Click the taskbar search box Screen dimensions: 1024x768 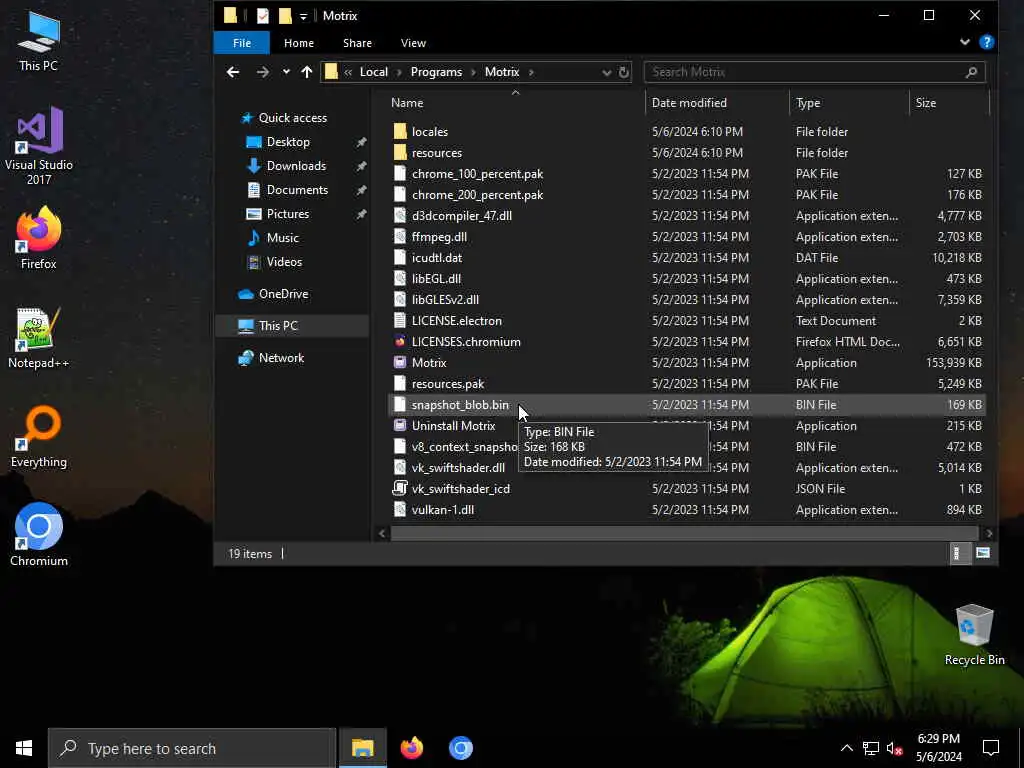(192, 748)
